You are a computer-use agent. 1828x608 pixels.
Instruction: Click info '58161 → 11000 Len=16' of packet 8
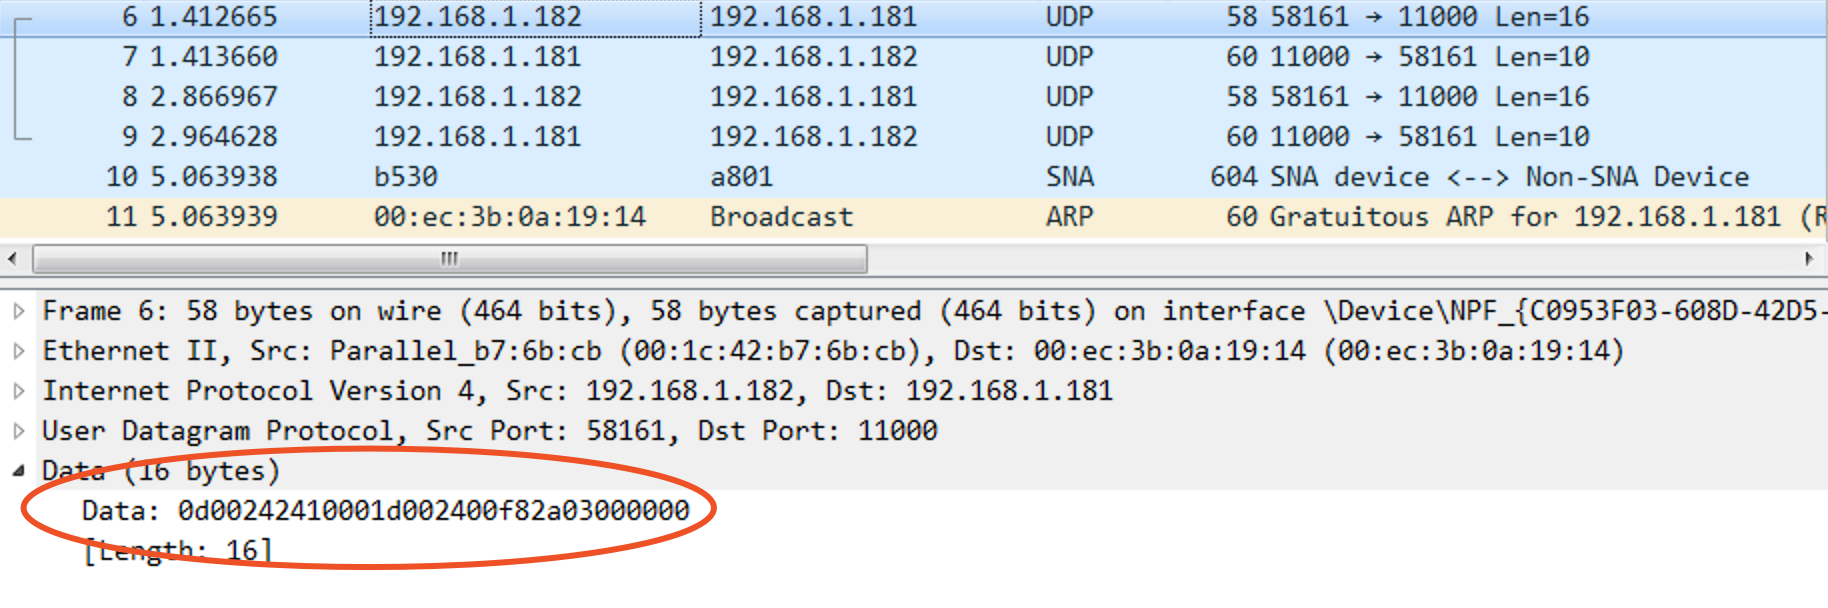pos(1430,97)
